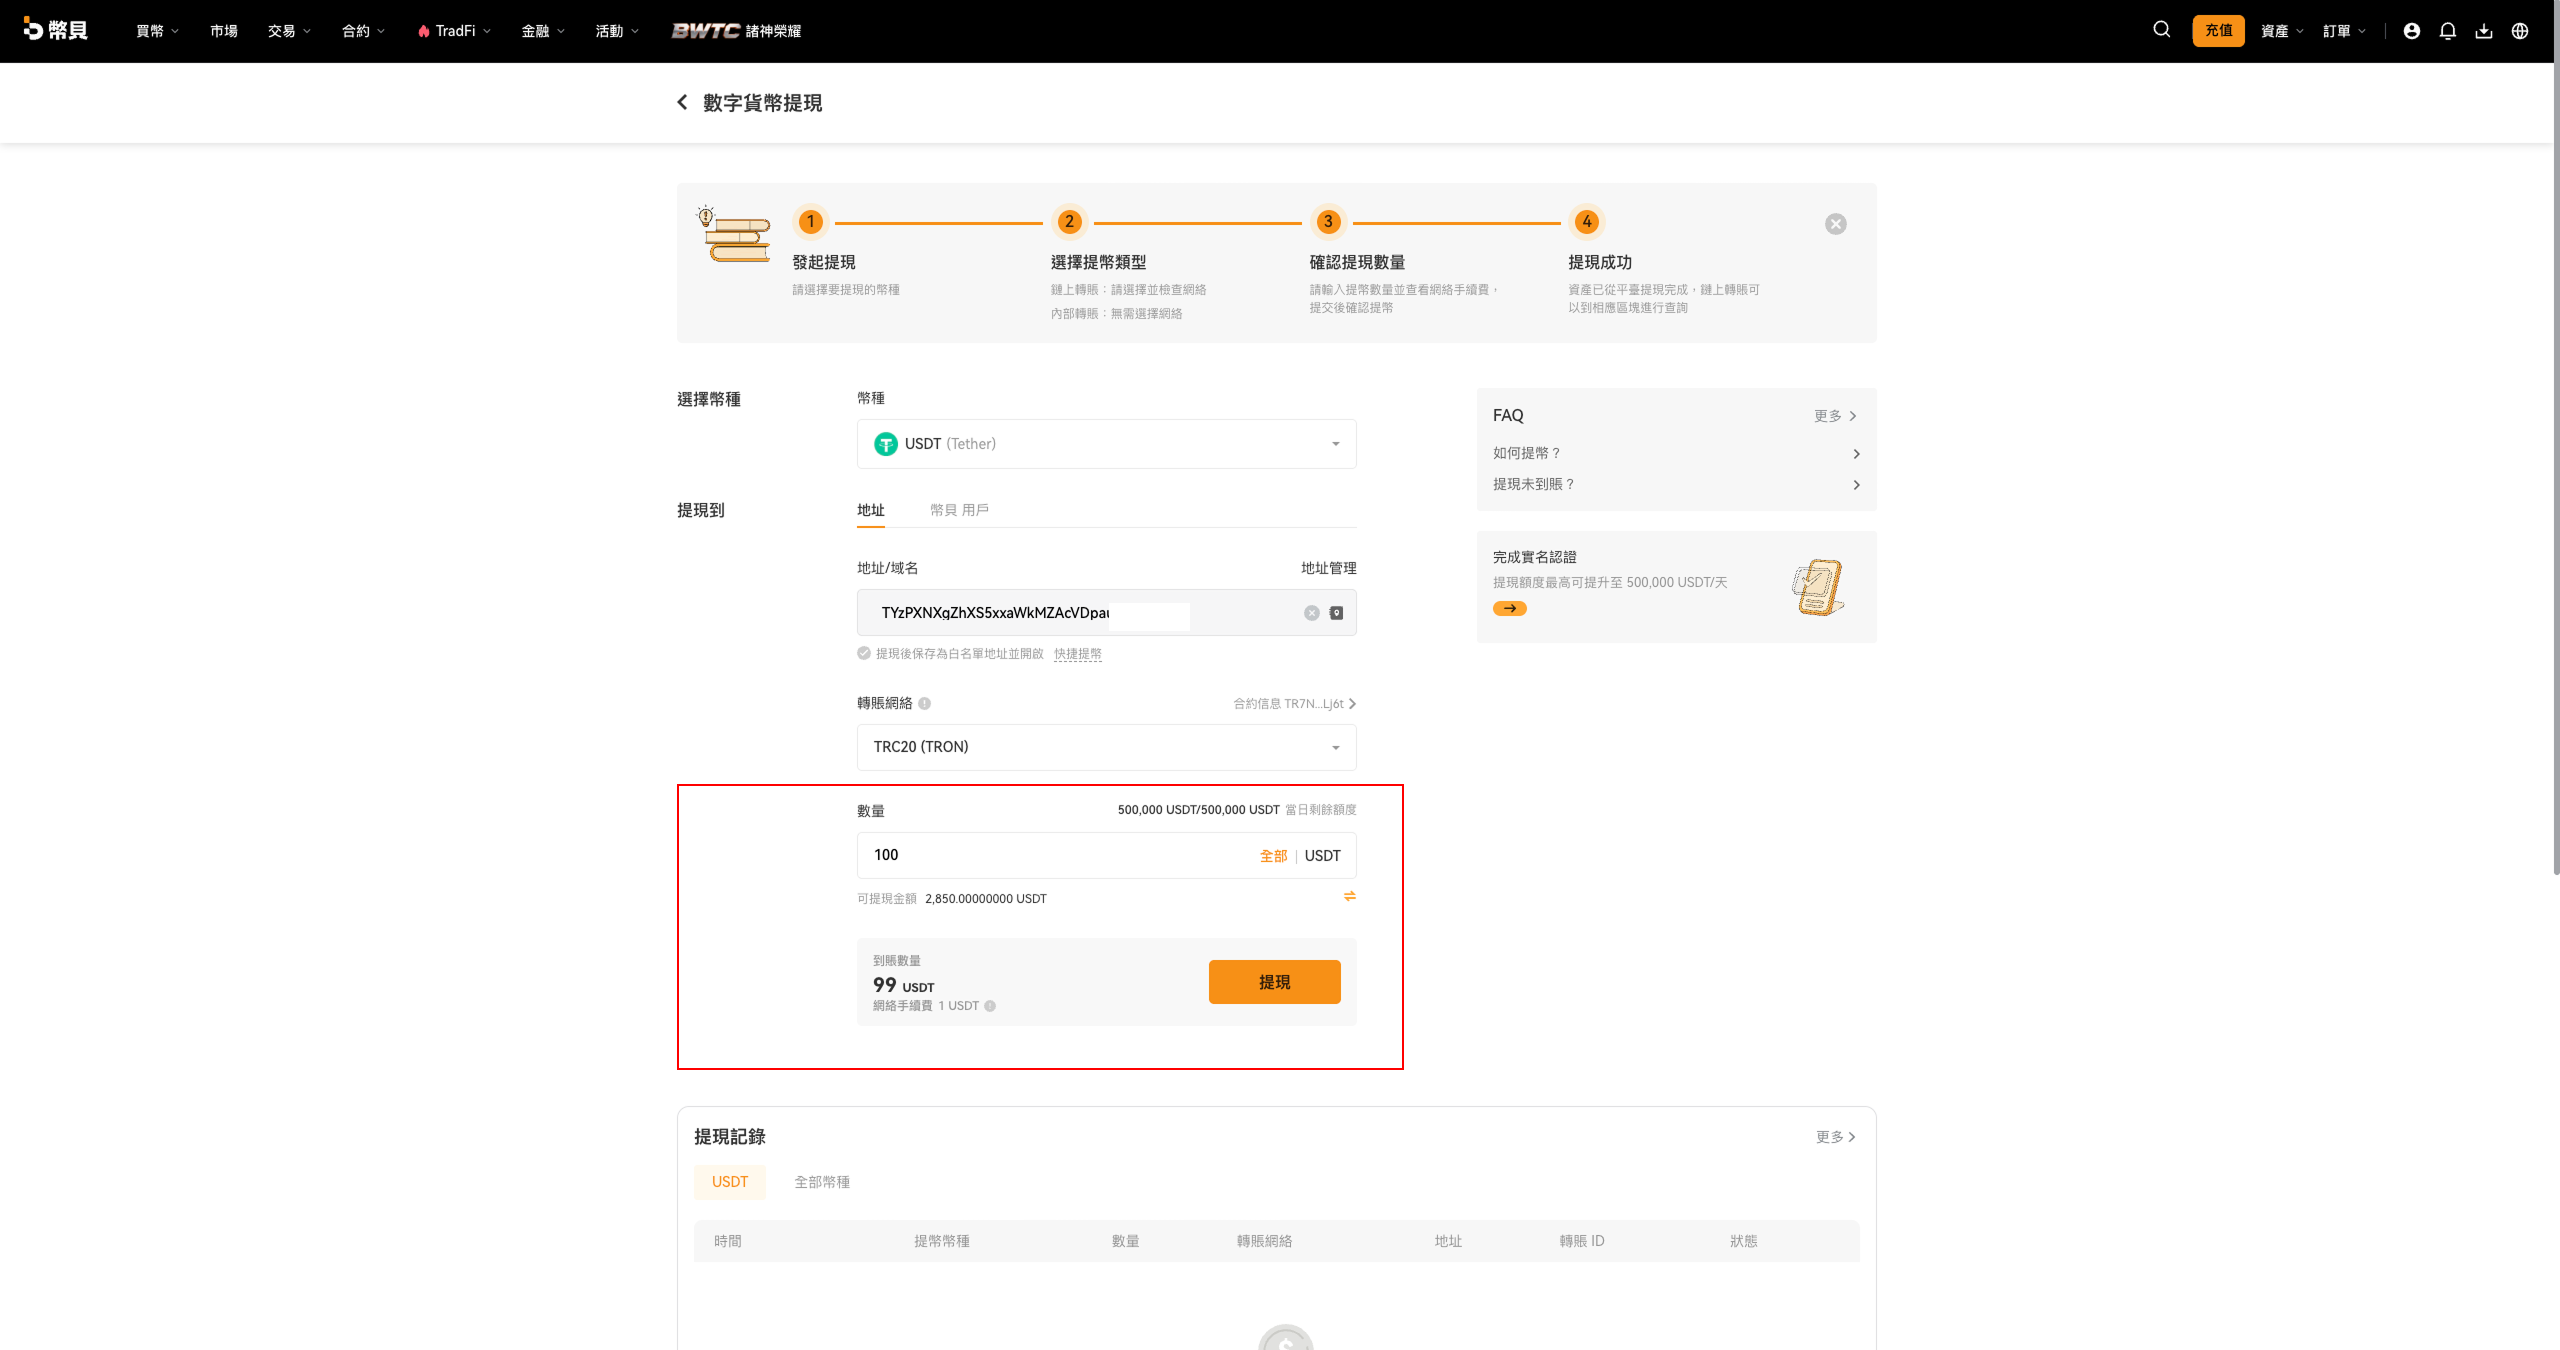
Task: Click the 幣貝 logo in header
Action: coord(56,30)
